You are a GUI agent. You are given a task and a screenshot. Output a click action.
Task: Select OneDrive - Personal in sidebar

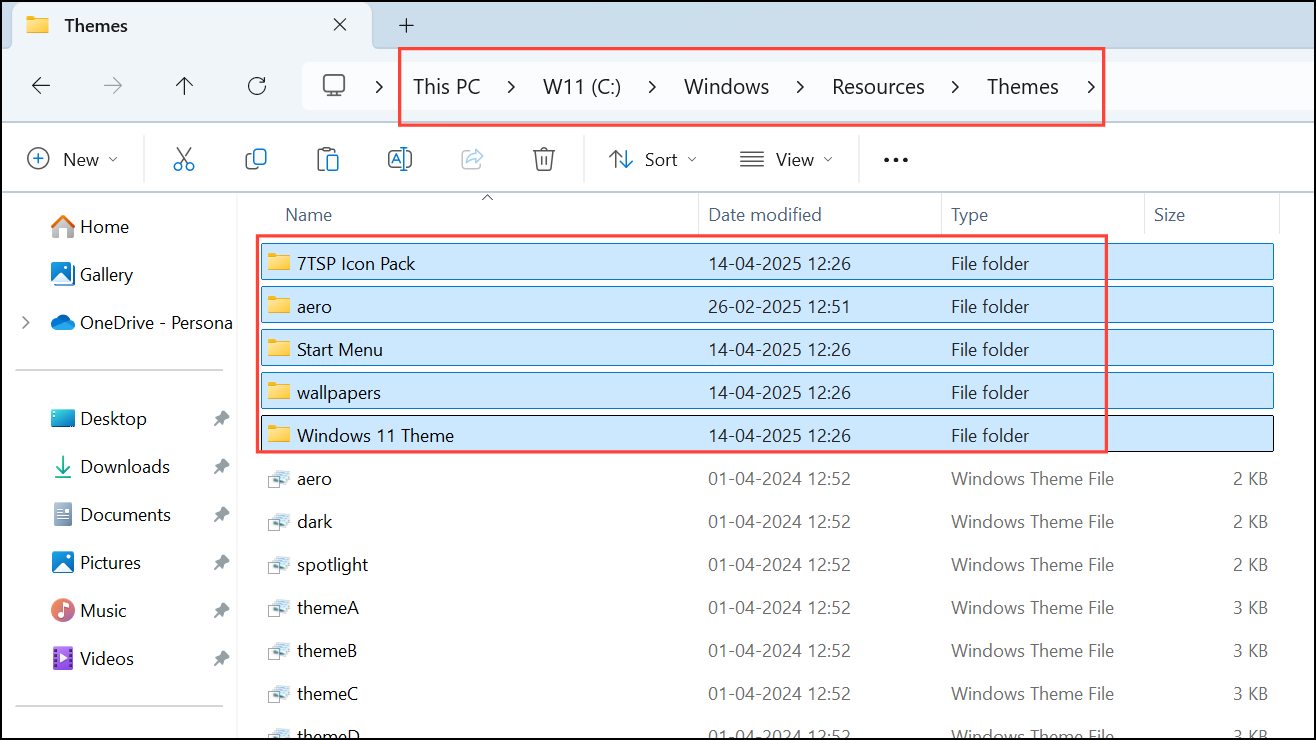point(141,323)
